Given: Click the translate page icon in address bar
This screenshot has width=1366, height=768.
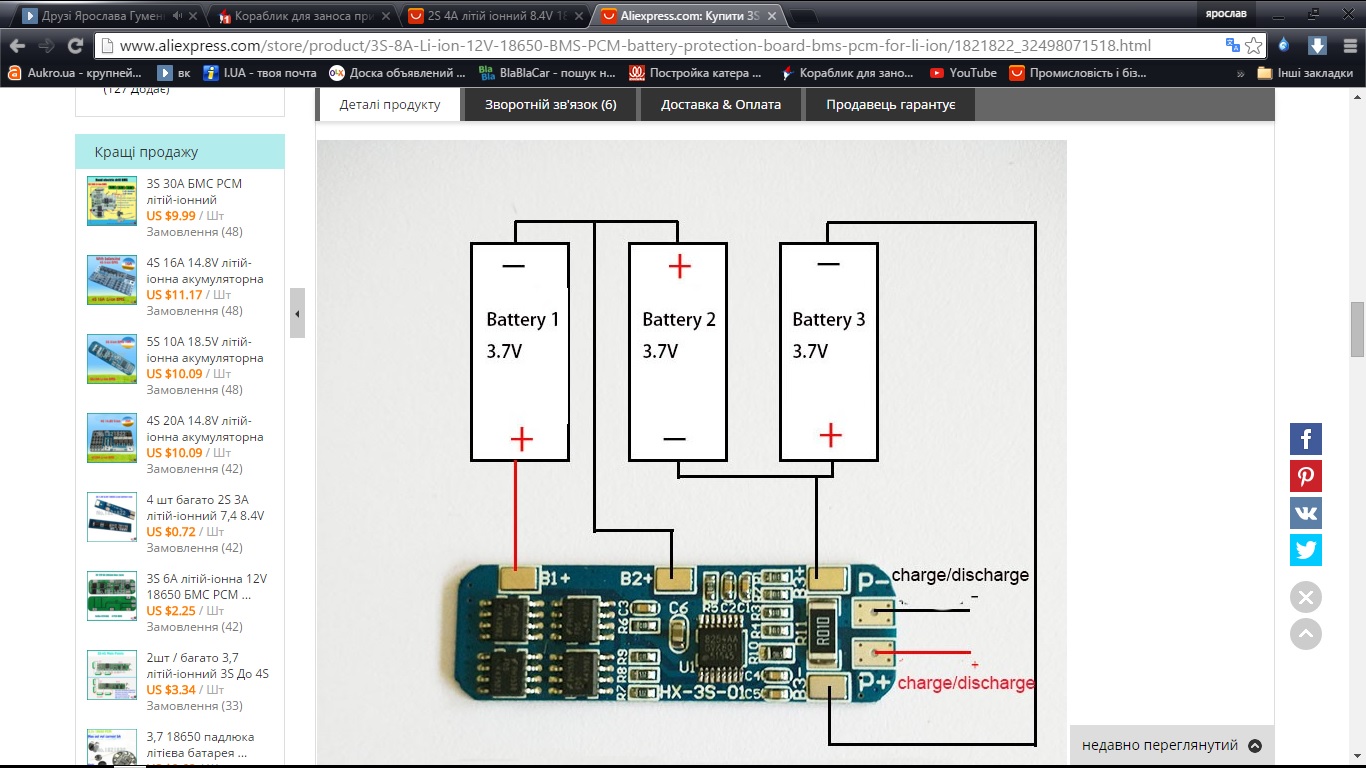Looking at the screenshot, I should 1232,46.
